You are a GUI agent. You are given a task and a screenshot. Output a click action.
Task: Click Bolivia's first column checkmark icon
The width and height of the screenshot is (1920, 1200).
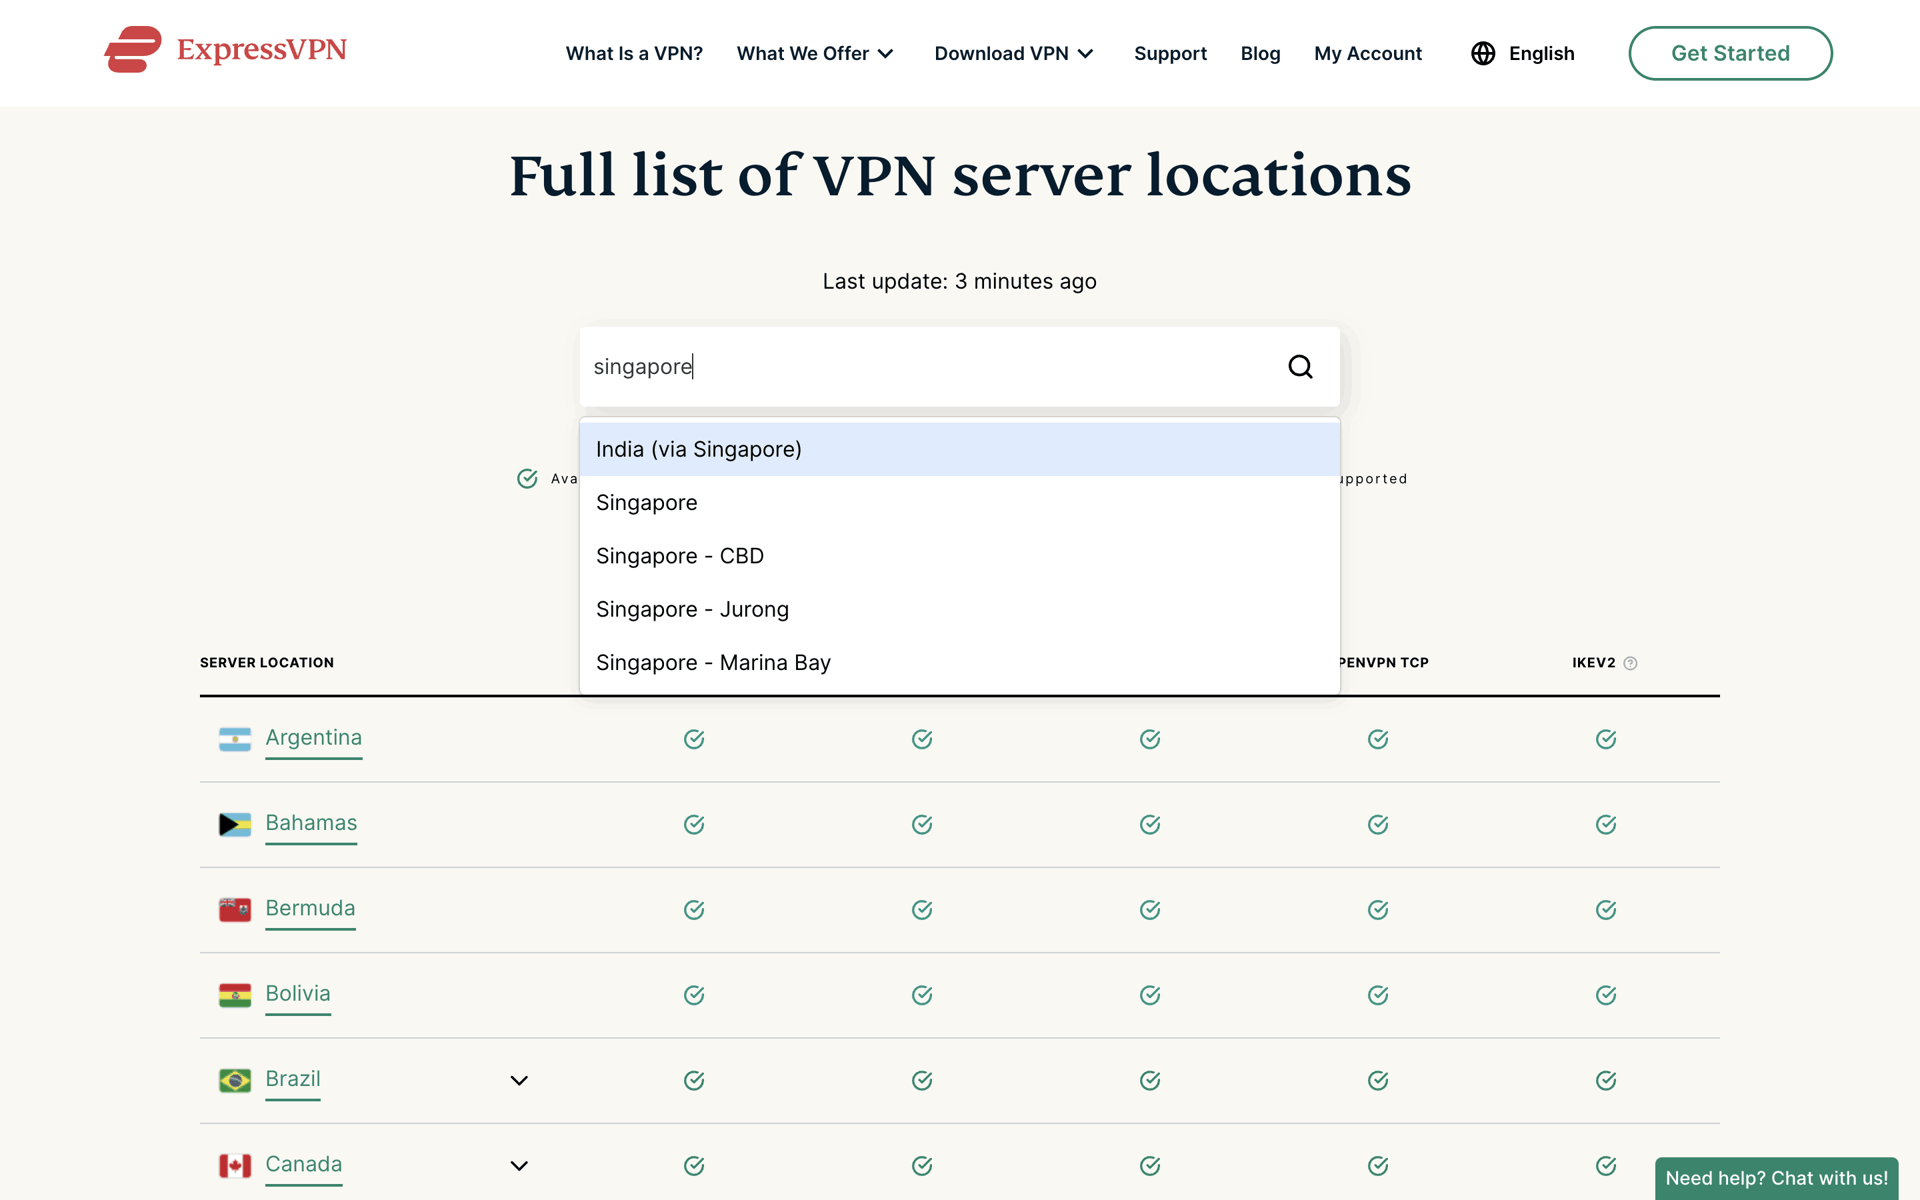tap(694, 995)
